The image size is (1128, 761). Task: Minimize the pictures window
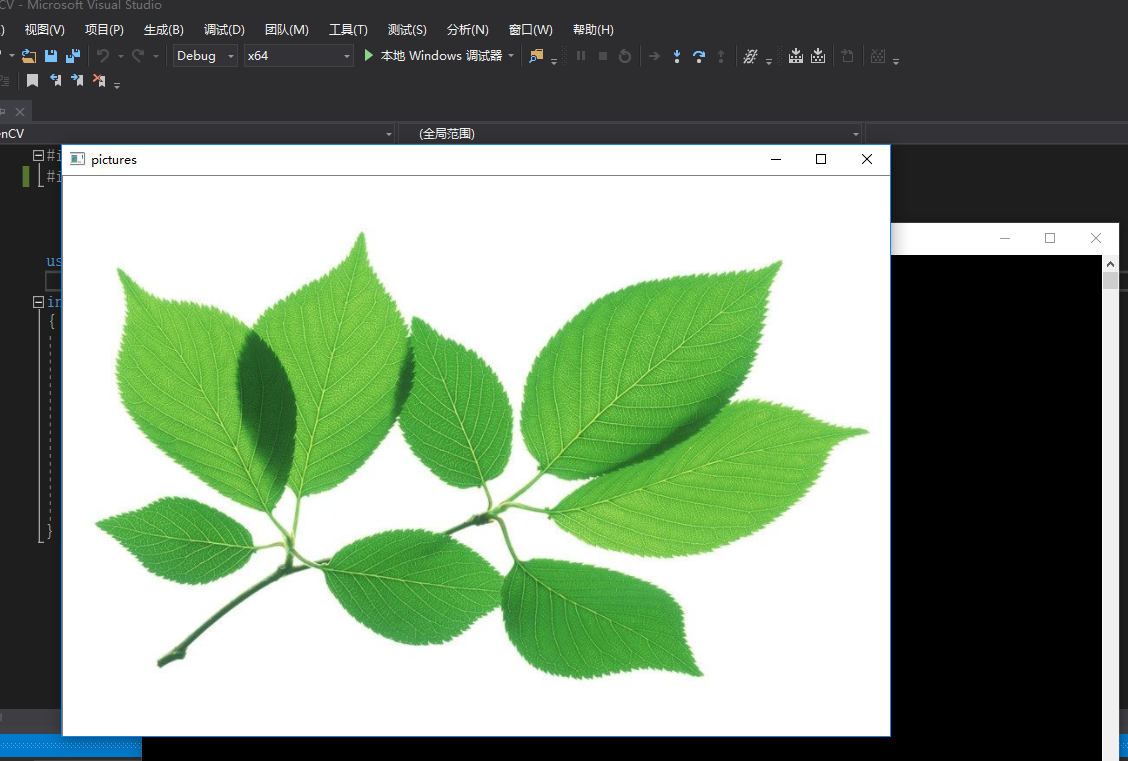click(x=776, y=159)
